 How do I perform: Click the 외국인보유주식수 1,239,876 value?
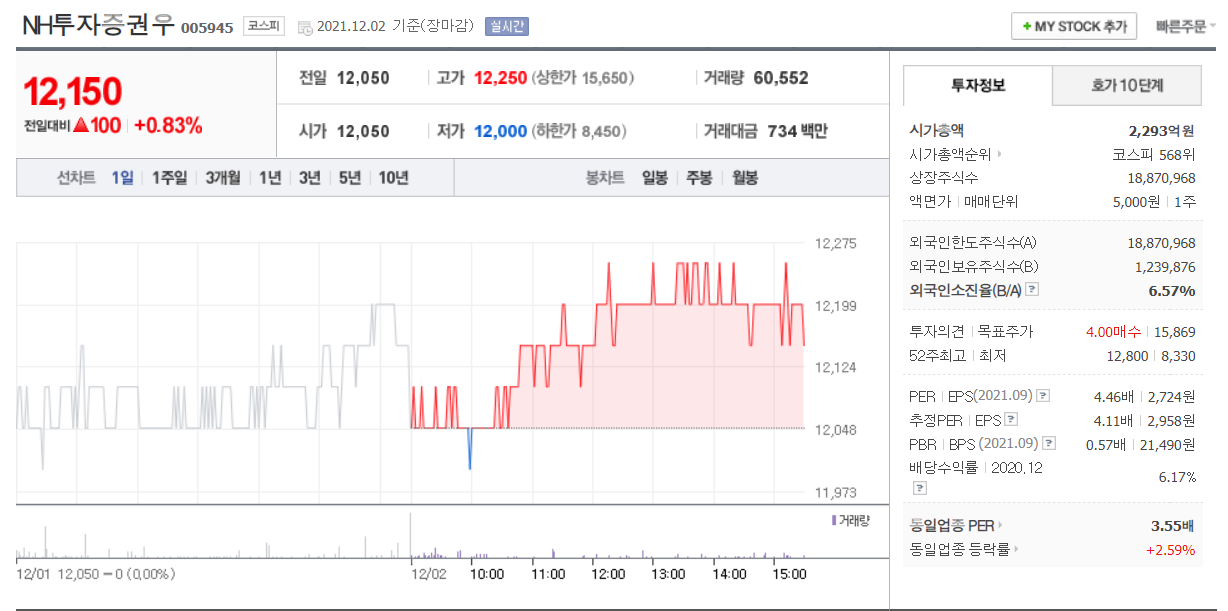(x=1165, y=267)
